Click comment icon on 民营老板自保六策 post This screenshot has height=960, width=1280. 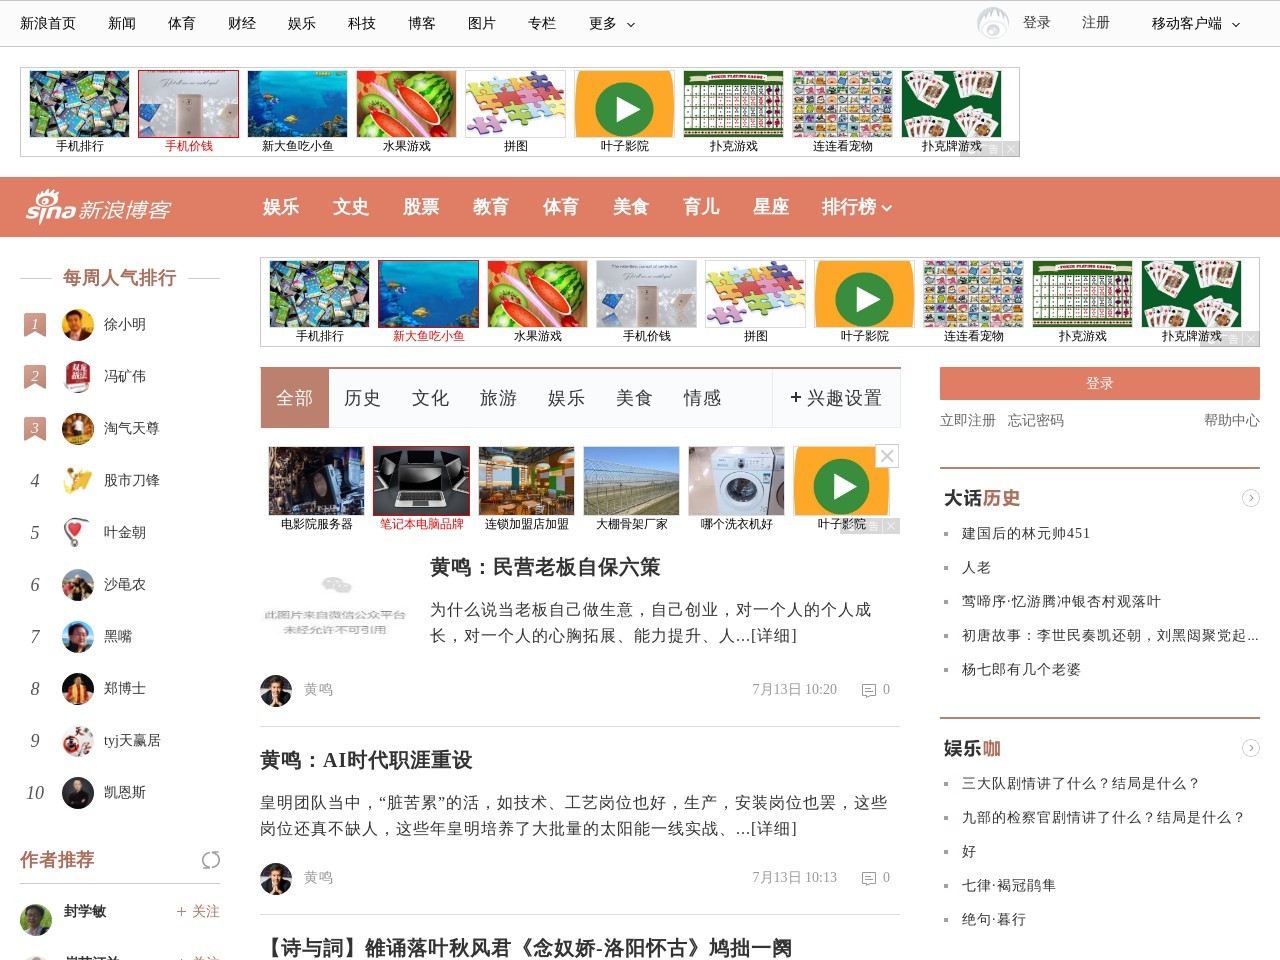tap(869, 690)
